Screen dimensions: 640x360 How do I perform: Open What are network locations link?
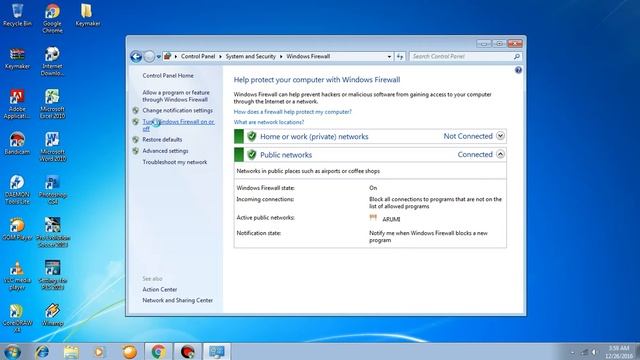[269, 122]
